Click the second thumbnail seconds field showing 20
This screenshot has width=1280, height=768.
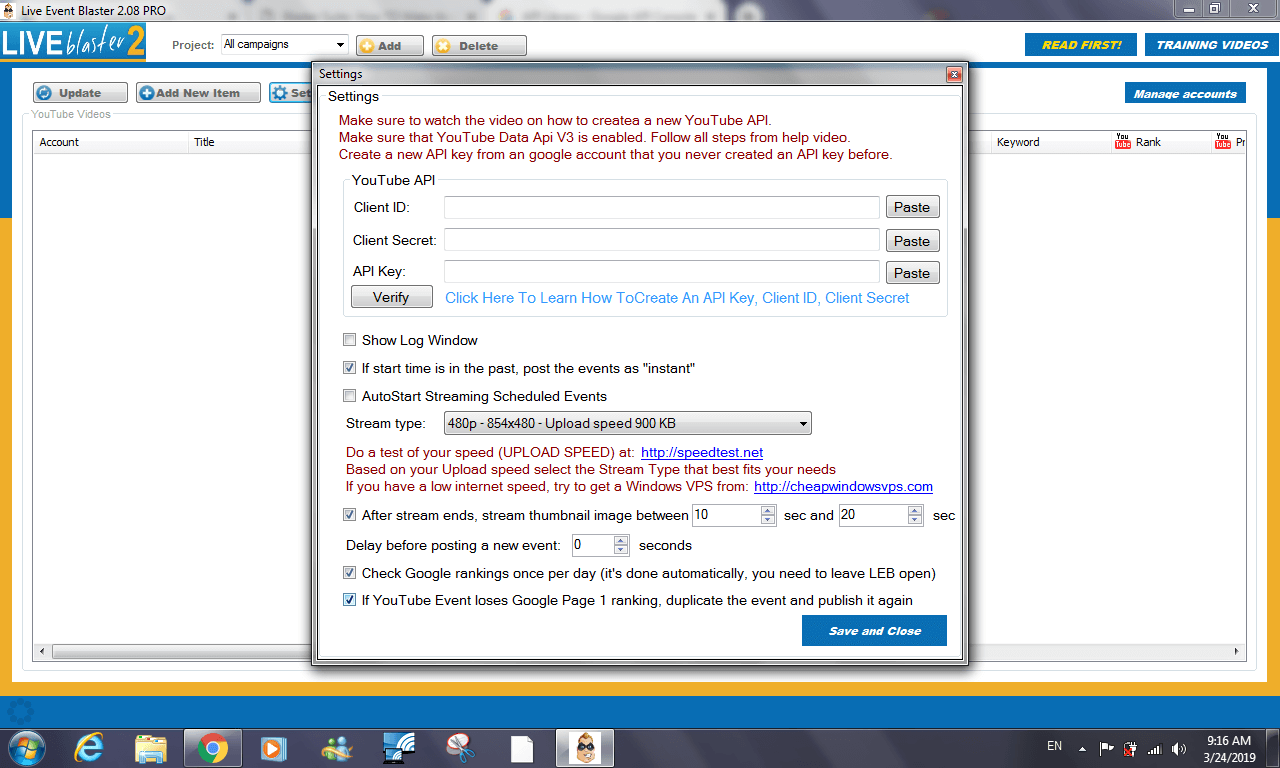pyautogui.click(x=873, y=515)
